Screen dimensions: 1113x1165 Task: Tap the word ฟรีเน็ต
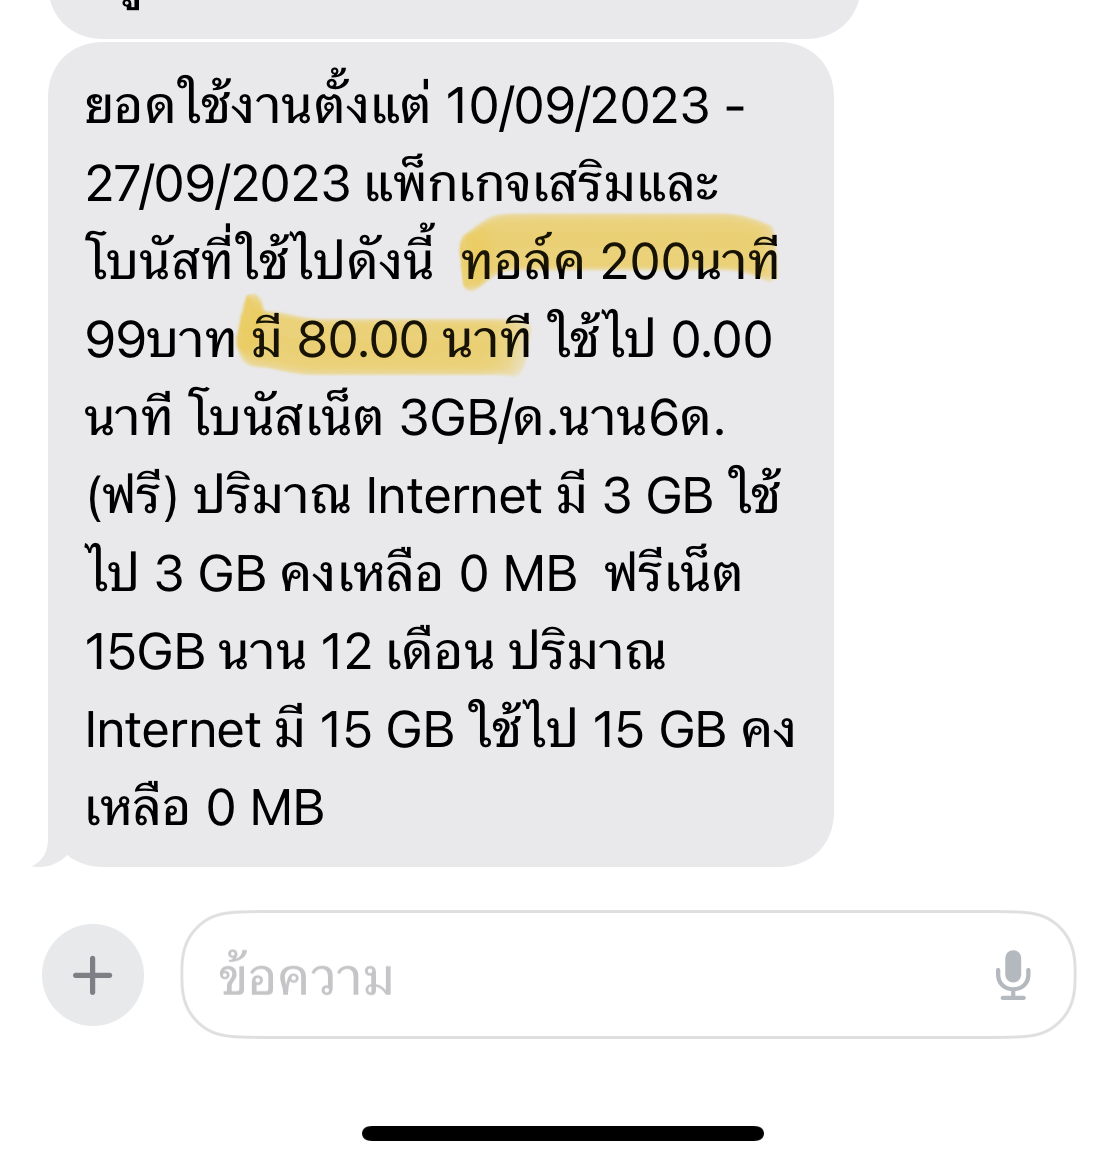click(x=673, y=572)
